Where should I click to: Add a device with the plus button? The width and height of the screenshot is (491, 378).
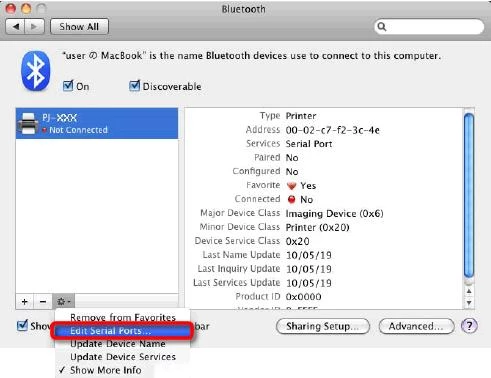click(x=25, y=302)
